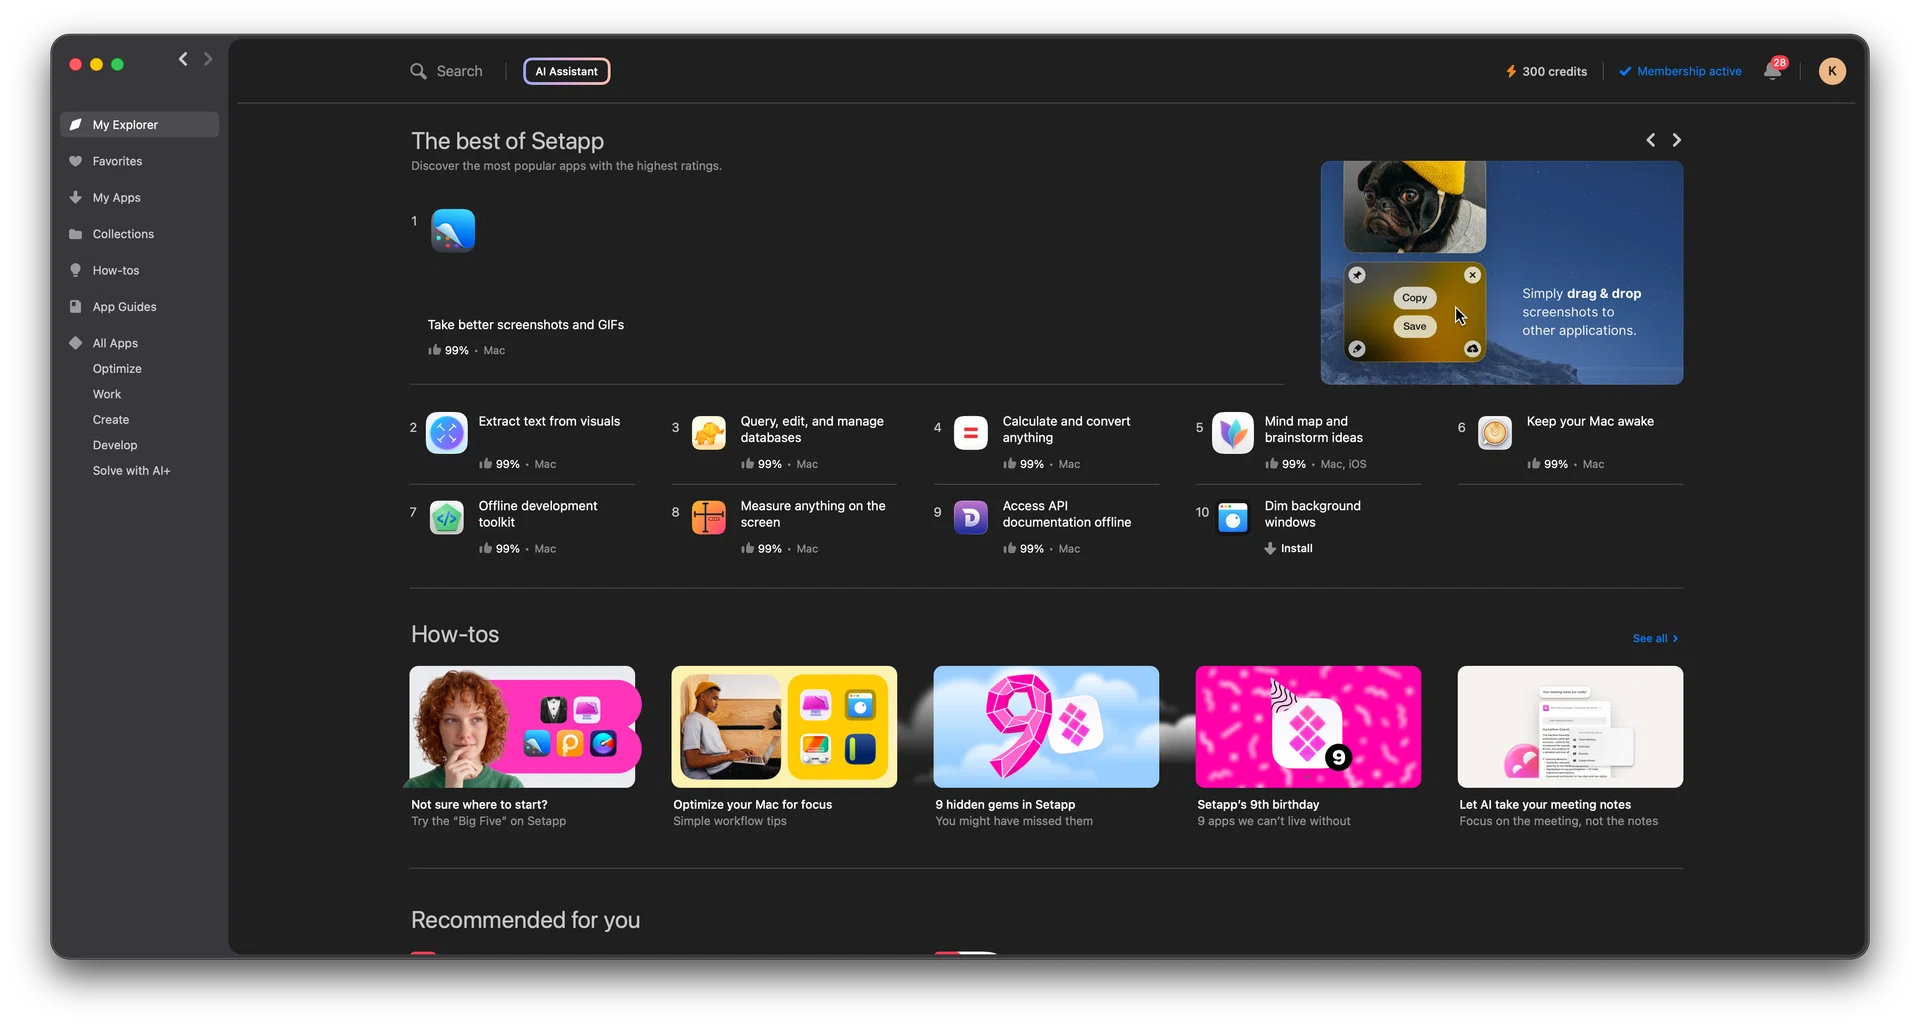
Task: Open Dim background windows app icon
Action: (1233, 518)
